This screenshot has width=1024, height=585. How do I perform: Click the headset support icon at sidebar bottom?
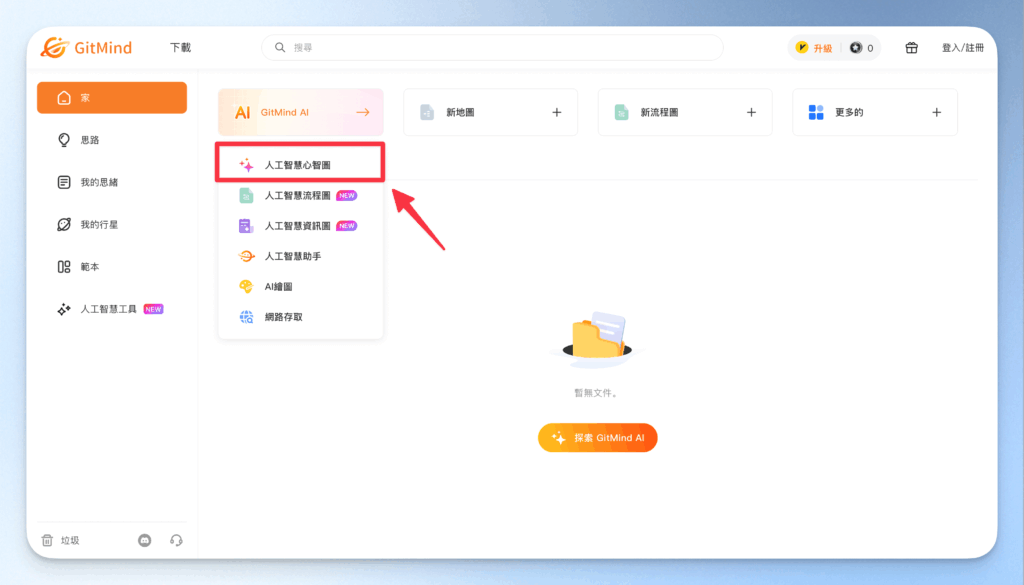(176, 539)
